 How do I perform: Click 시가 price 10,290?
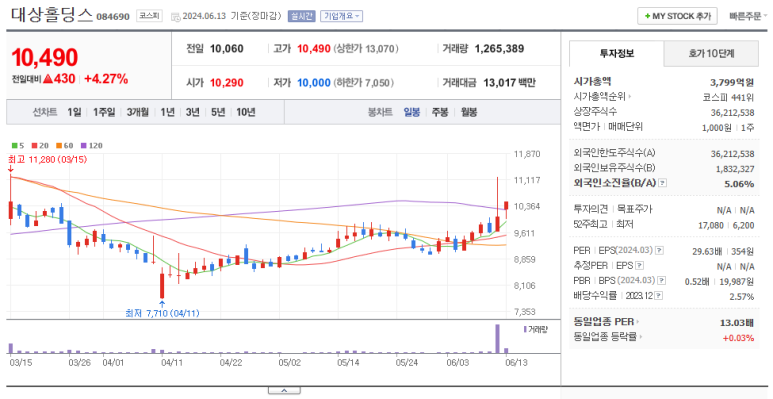pyautogui.click(x=227, y=83)
